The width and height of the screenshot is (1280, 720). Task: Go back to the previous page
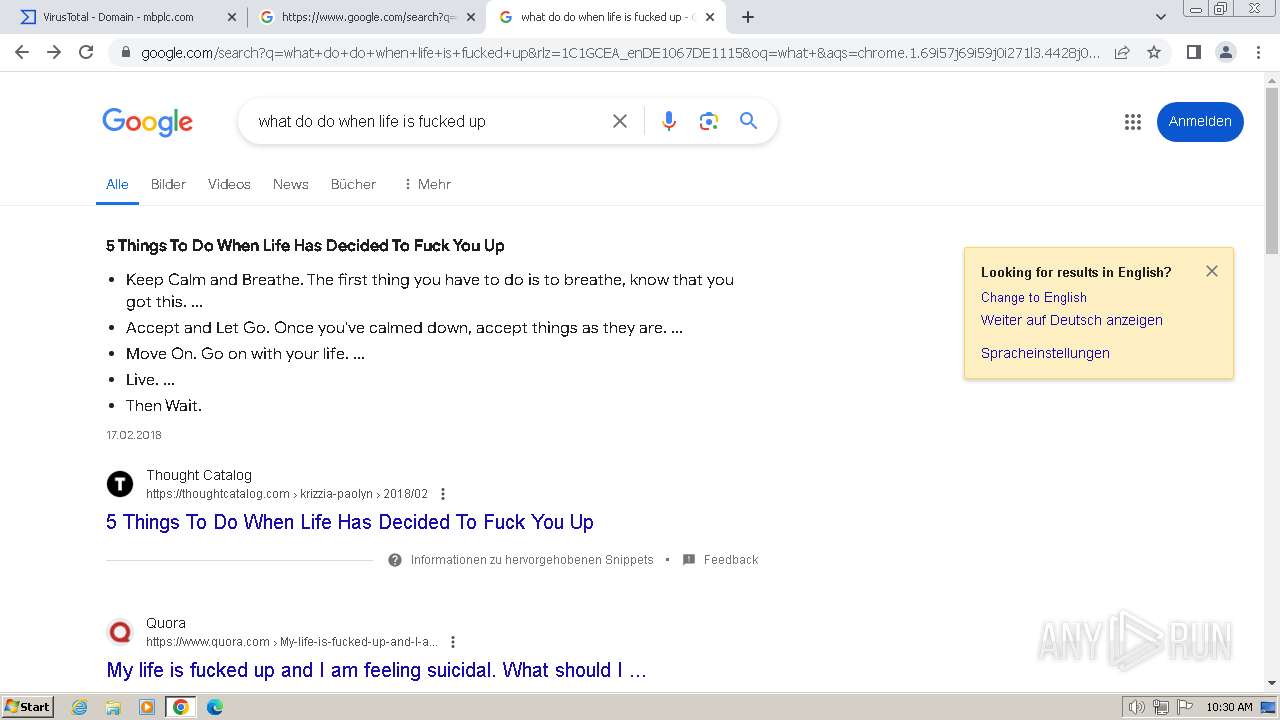pyautogui.click(x=22, y=52)
